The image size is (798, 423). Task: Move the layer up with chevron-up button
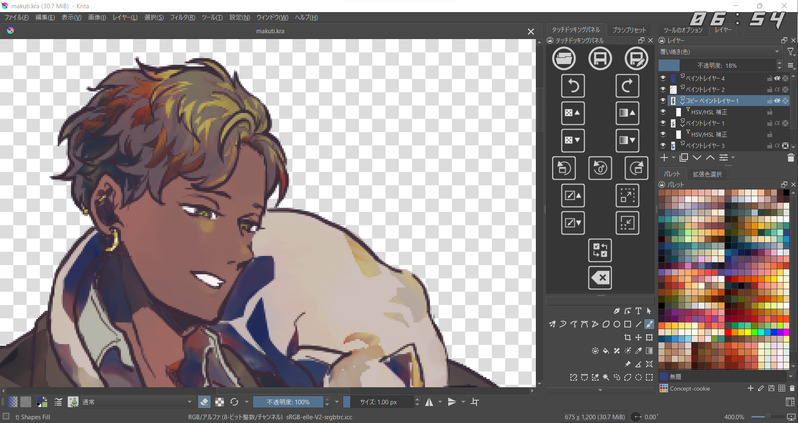coord(710,158)
